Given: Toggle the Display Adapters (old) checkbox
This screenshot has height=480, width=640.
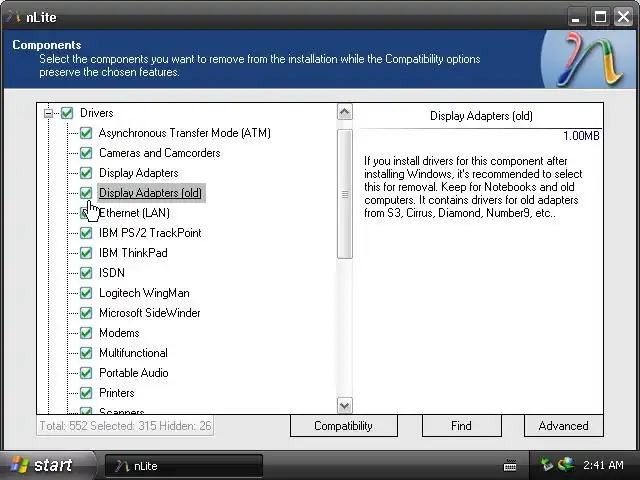Looking at the screenshot, I should 86,193.
